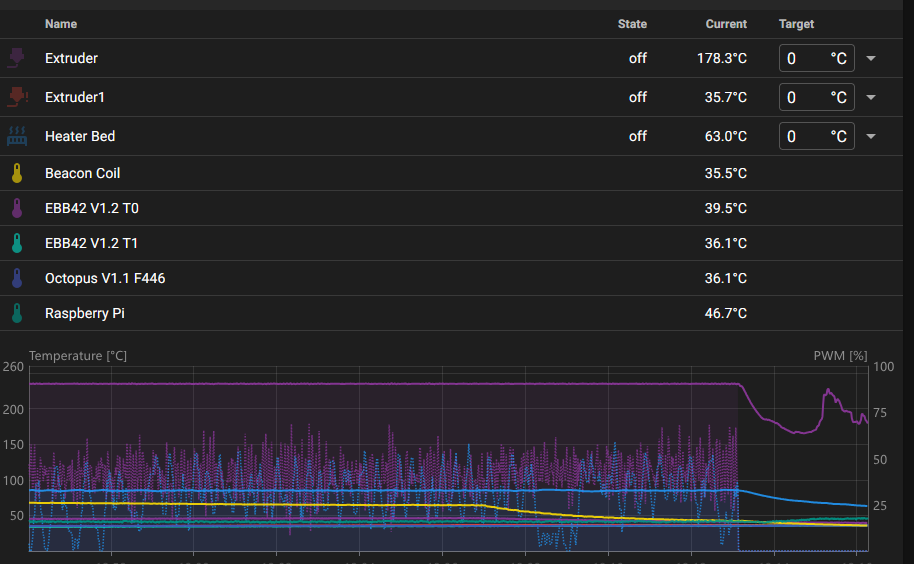Click the Extruder off state
Screen dimensions: 914x564
638,58
